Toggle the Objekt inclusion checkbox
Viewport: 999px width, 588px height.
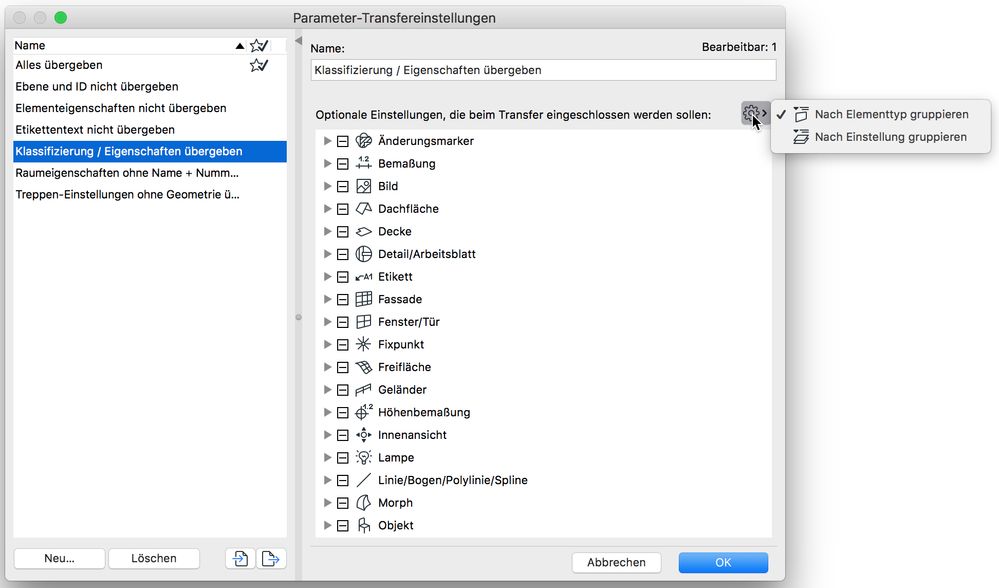tap(341, 525)
